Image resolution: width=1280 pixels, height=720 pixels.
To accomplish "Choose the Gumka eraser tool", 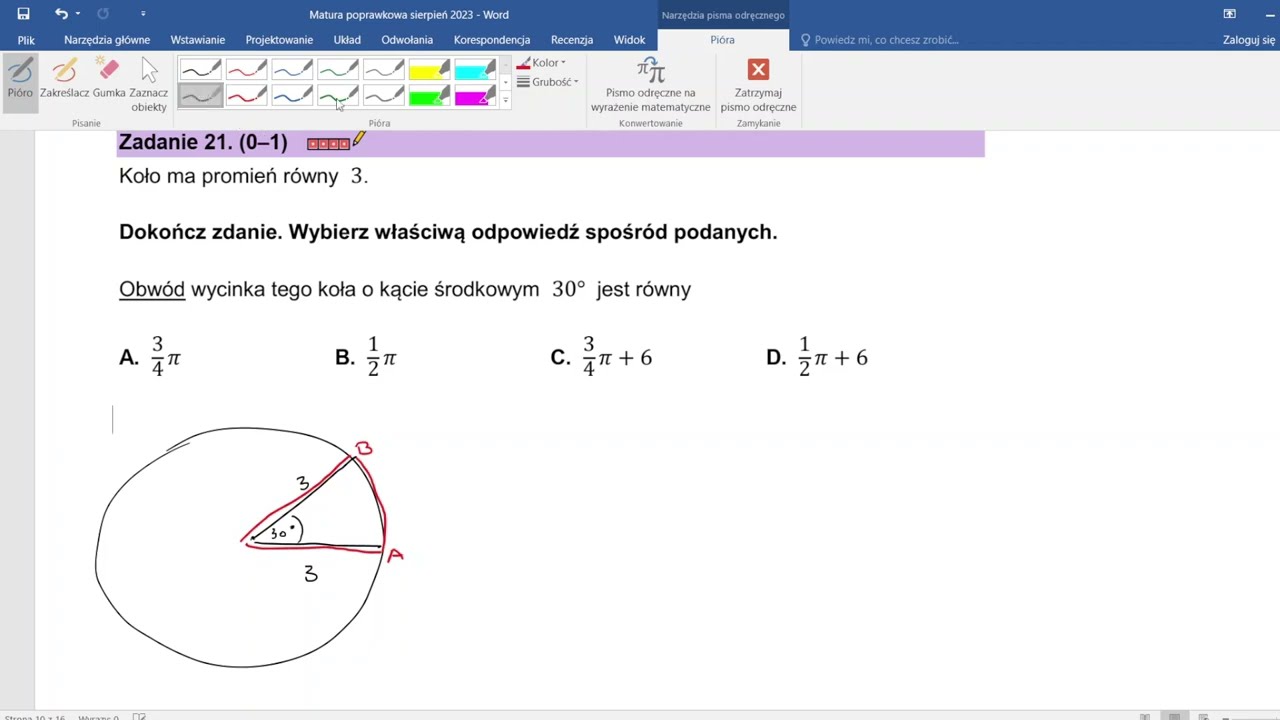I will 109,78.
